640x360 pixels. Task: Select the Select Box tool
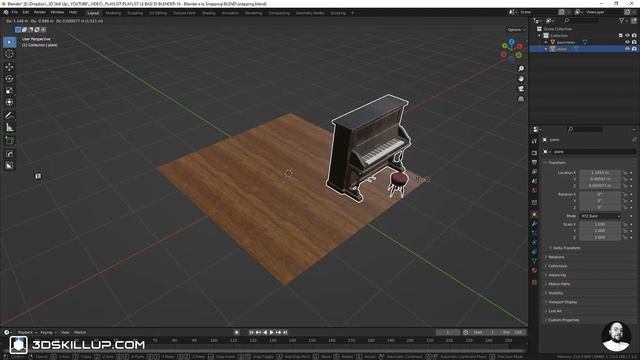click(x=9, y=42)
